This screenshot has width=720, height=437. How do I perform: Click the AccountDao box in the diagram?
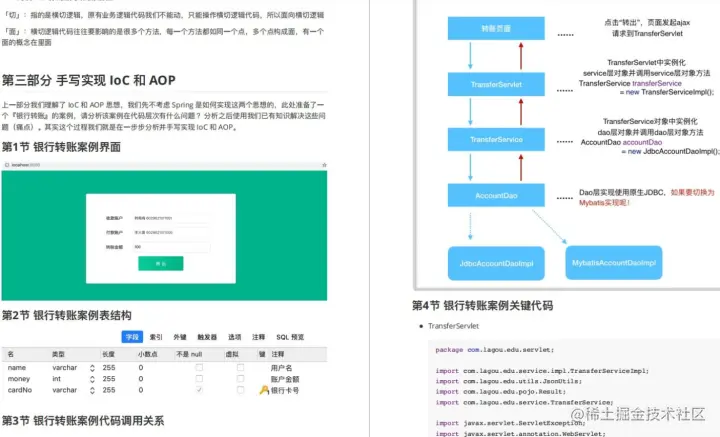coord(496,196)
